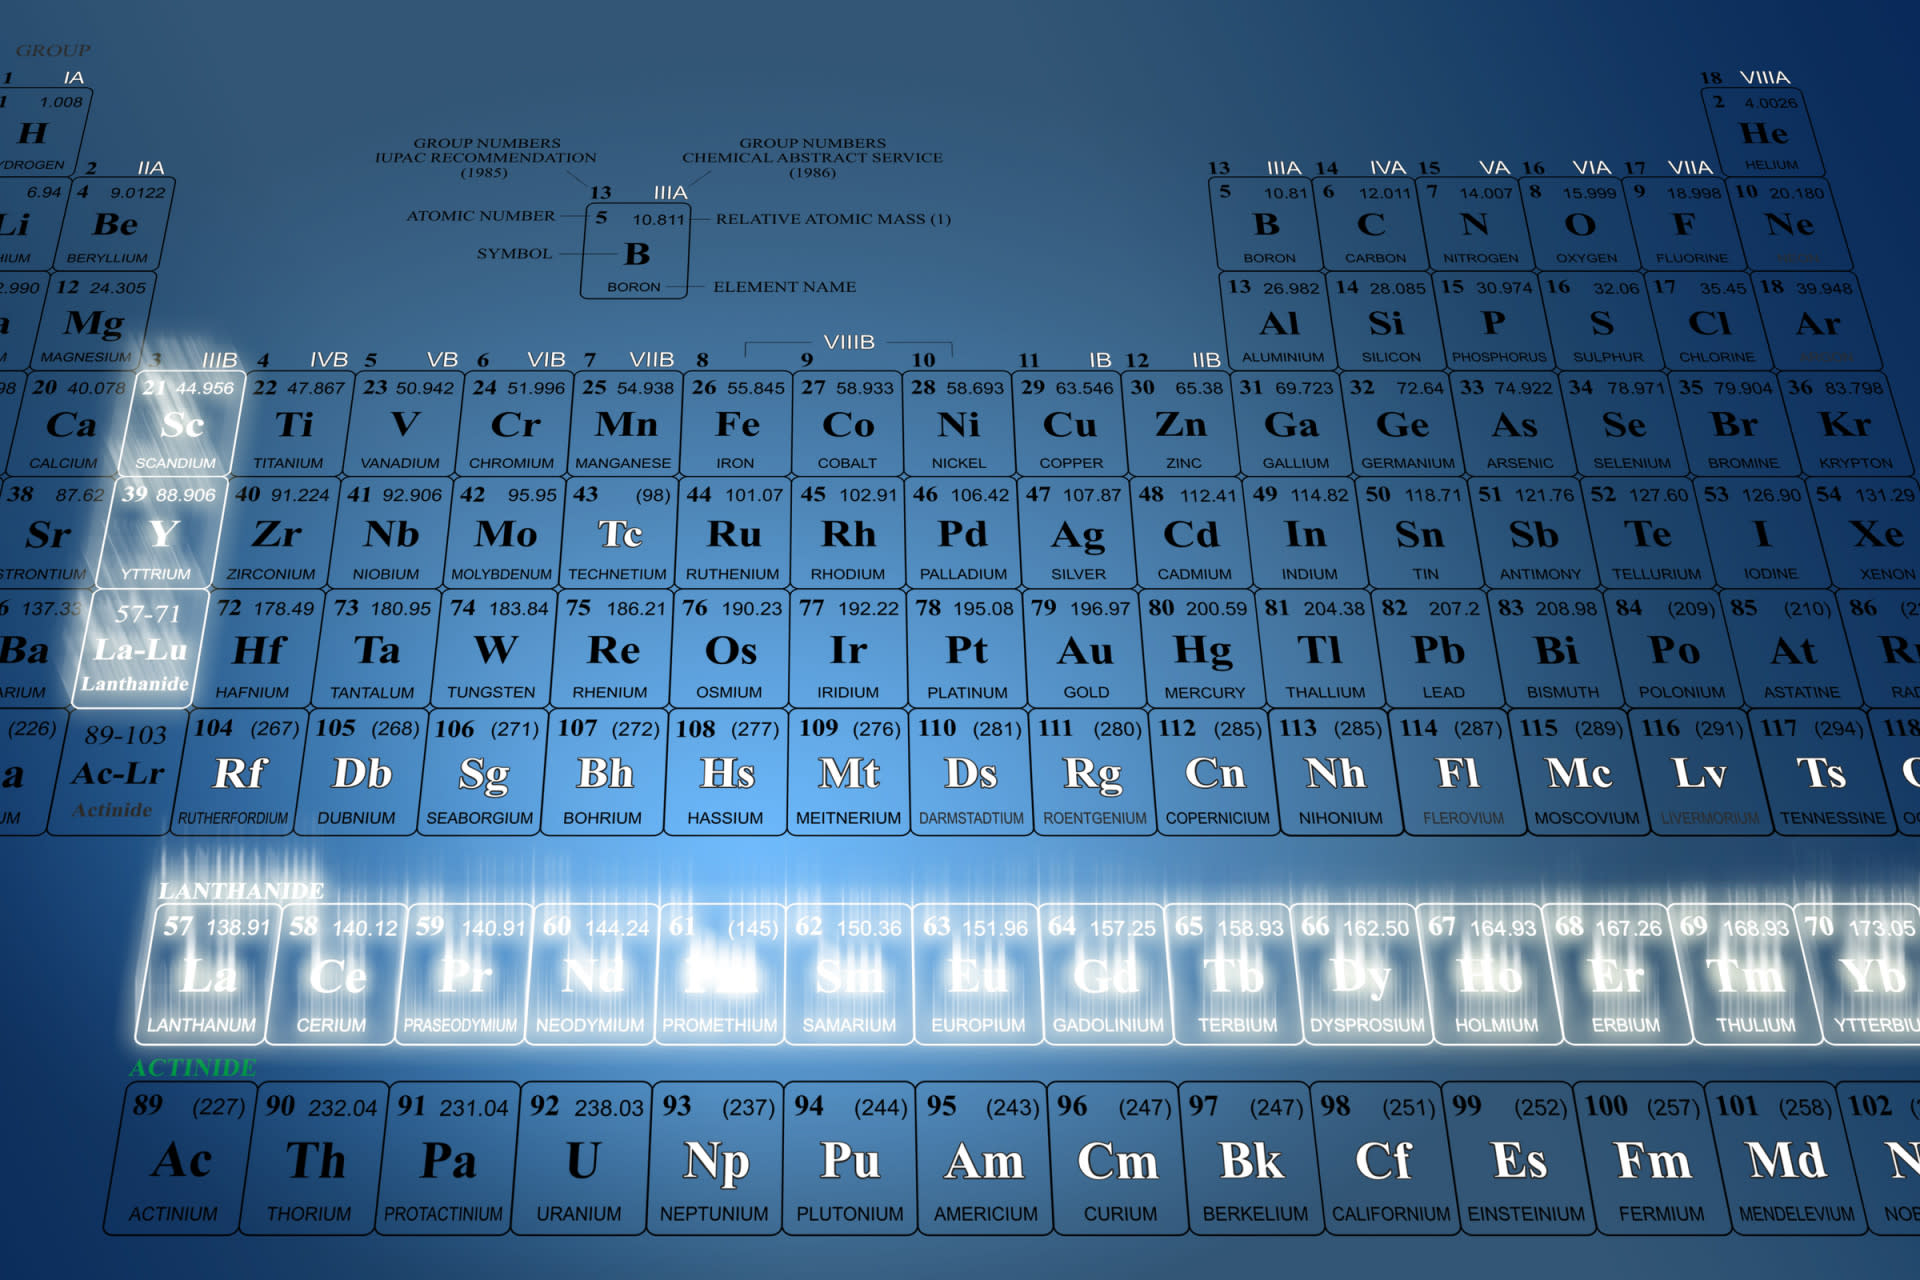Click the Tungsten (W) element tile
1920x1280 pixels.
494,650
